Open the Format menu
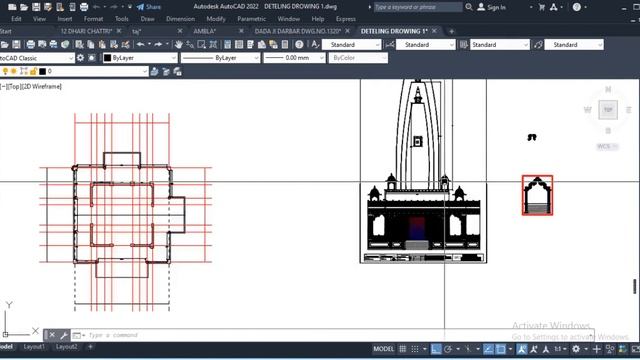The width and height of the screenshot is (640, 360). 93,19
